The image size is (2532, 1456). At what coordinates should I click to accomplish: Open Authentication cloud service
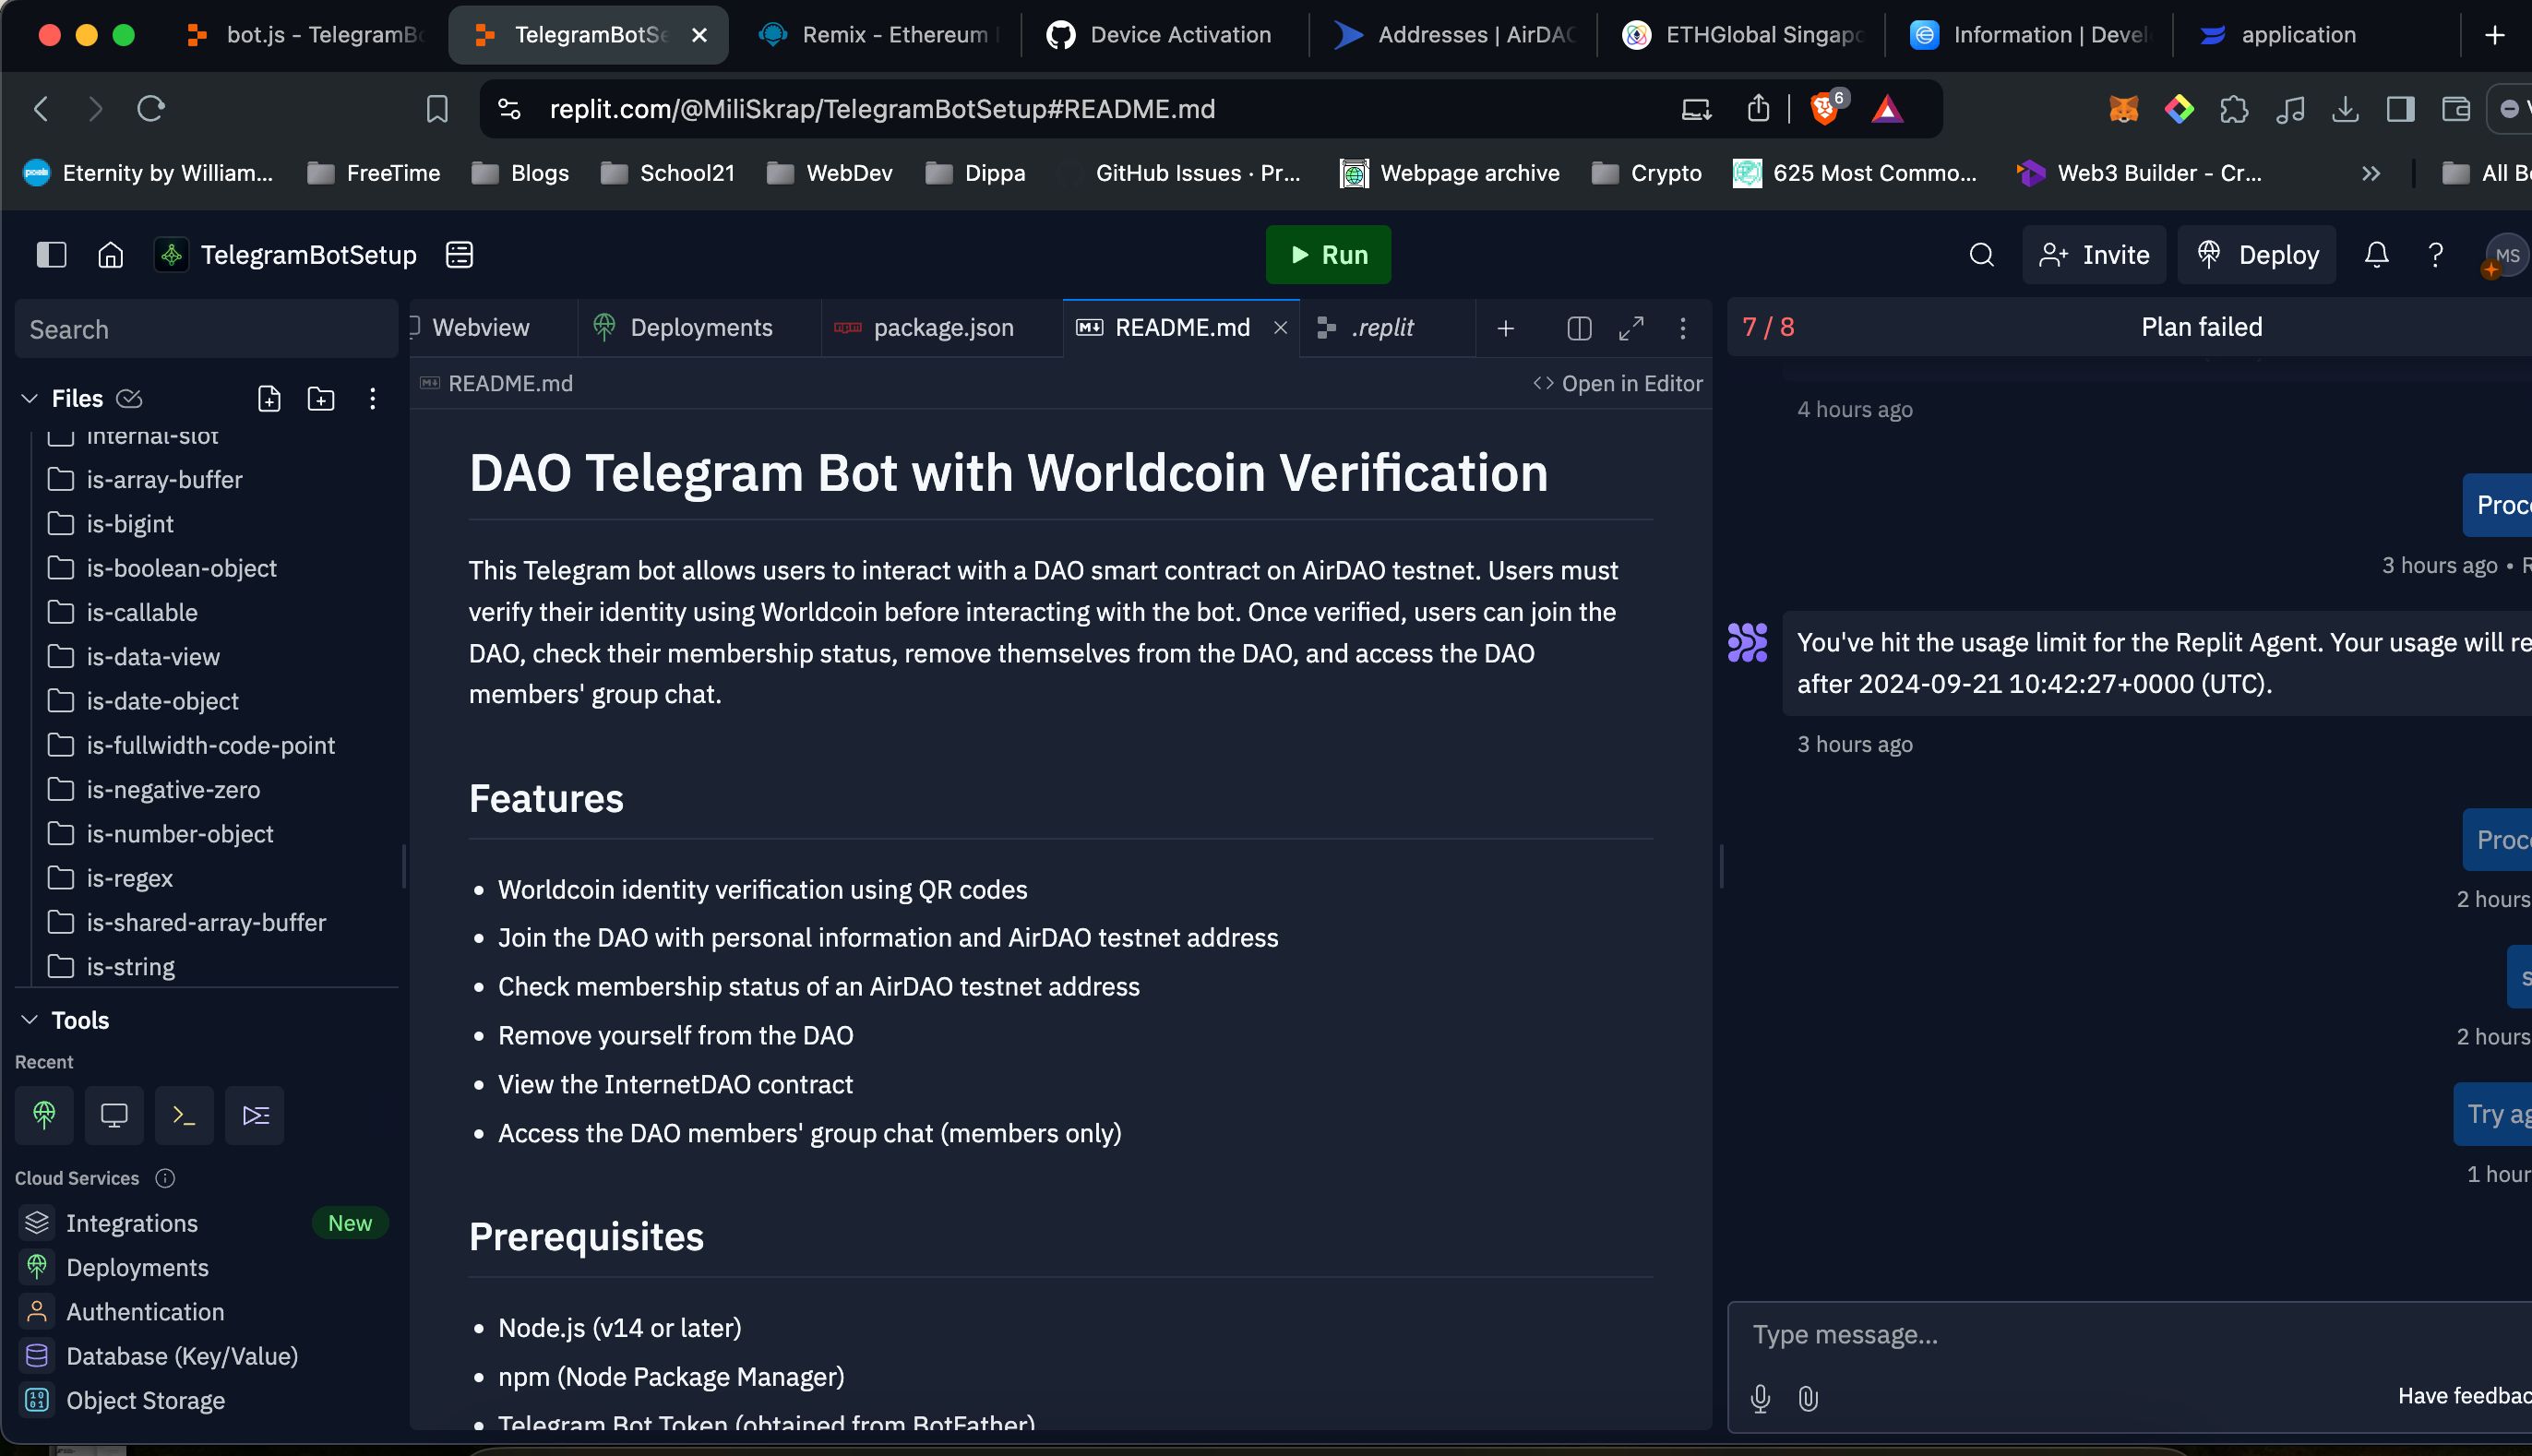pyautogui.click(x=145, y=1312)
